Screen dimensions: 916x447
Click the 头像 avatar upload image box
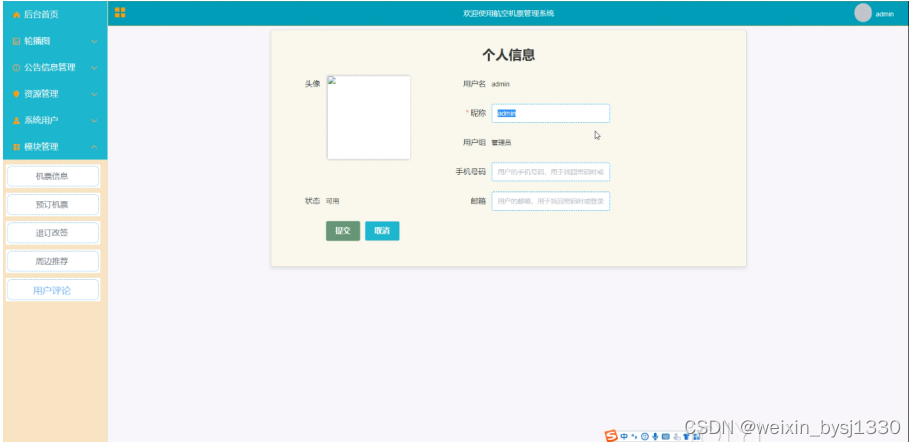[369, 117]
